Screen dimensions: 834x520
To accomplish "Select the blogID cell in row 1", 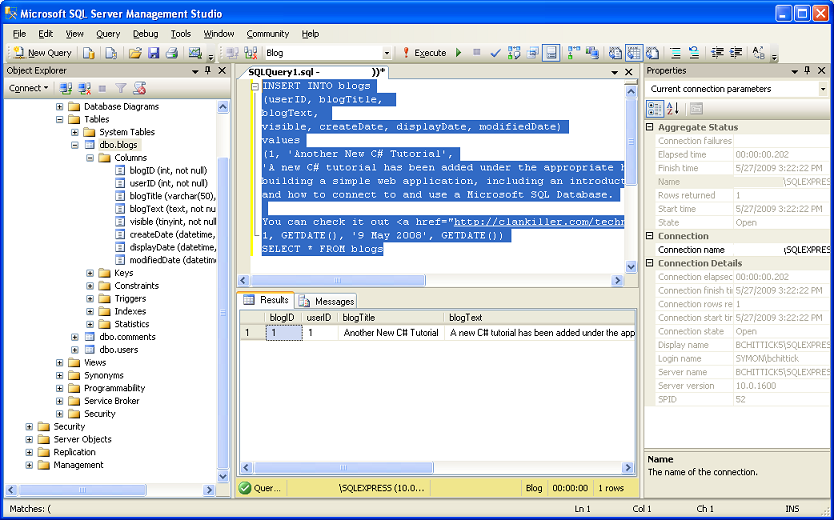I will 283,333.
